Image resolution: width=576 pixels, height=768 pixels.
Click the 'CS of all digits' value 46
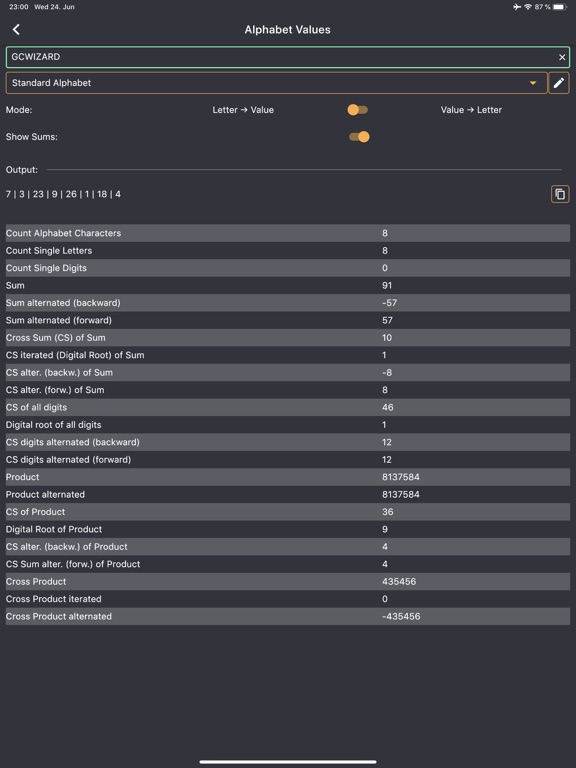tap(387, 408)
